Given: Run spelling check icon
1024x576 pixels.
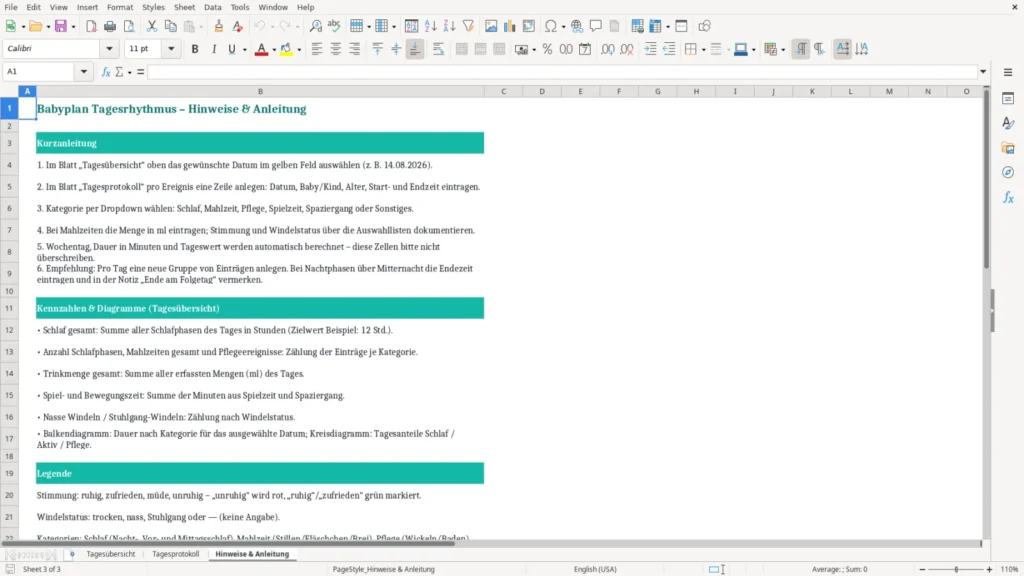Looking at the screenshot, I should point(334,26).
